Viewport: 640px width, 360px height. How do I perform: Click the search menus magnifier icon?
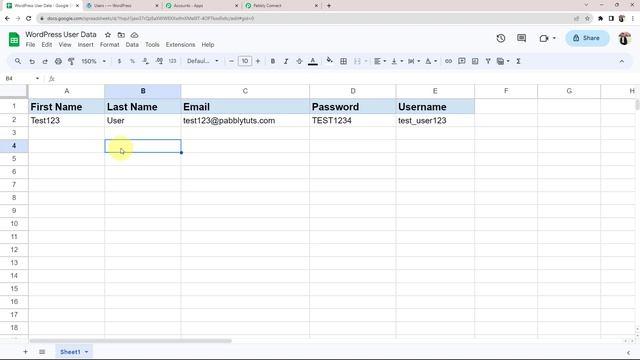tap(18, 61)
